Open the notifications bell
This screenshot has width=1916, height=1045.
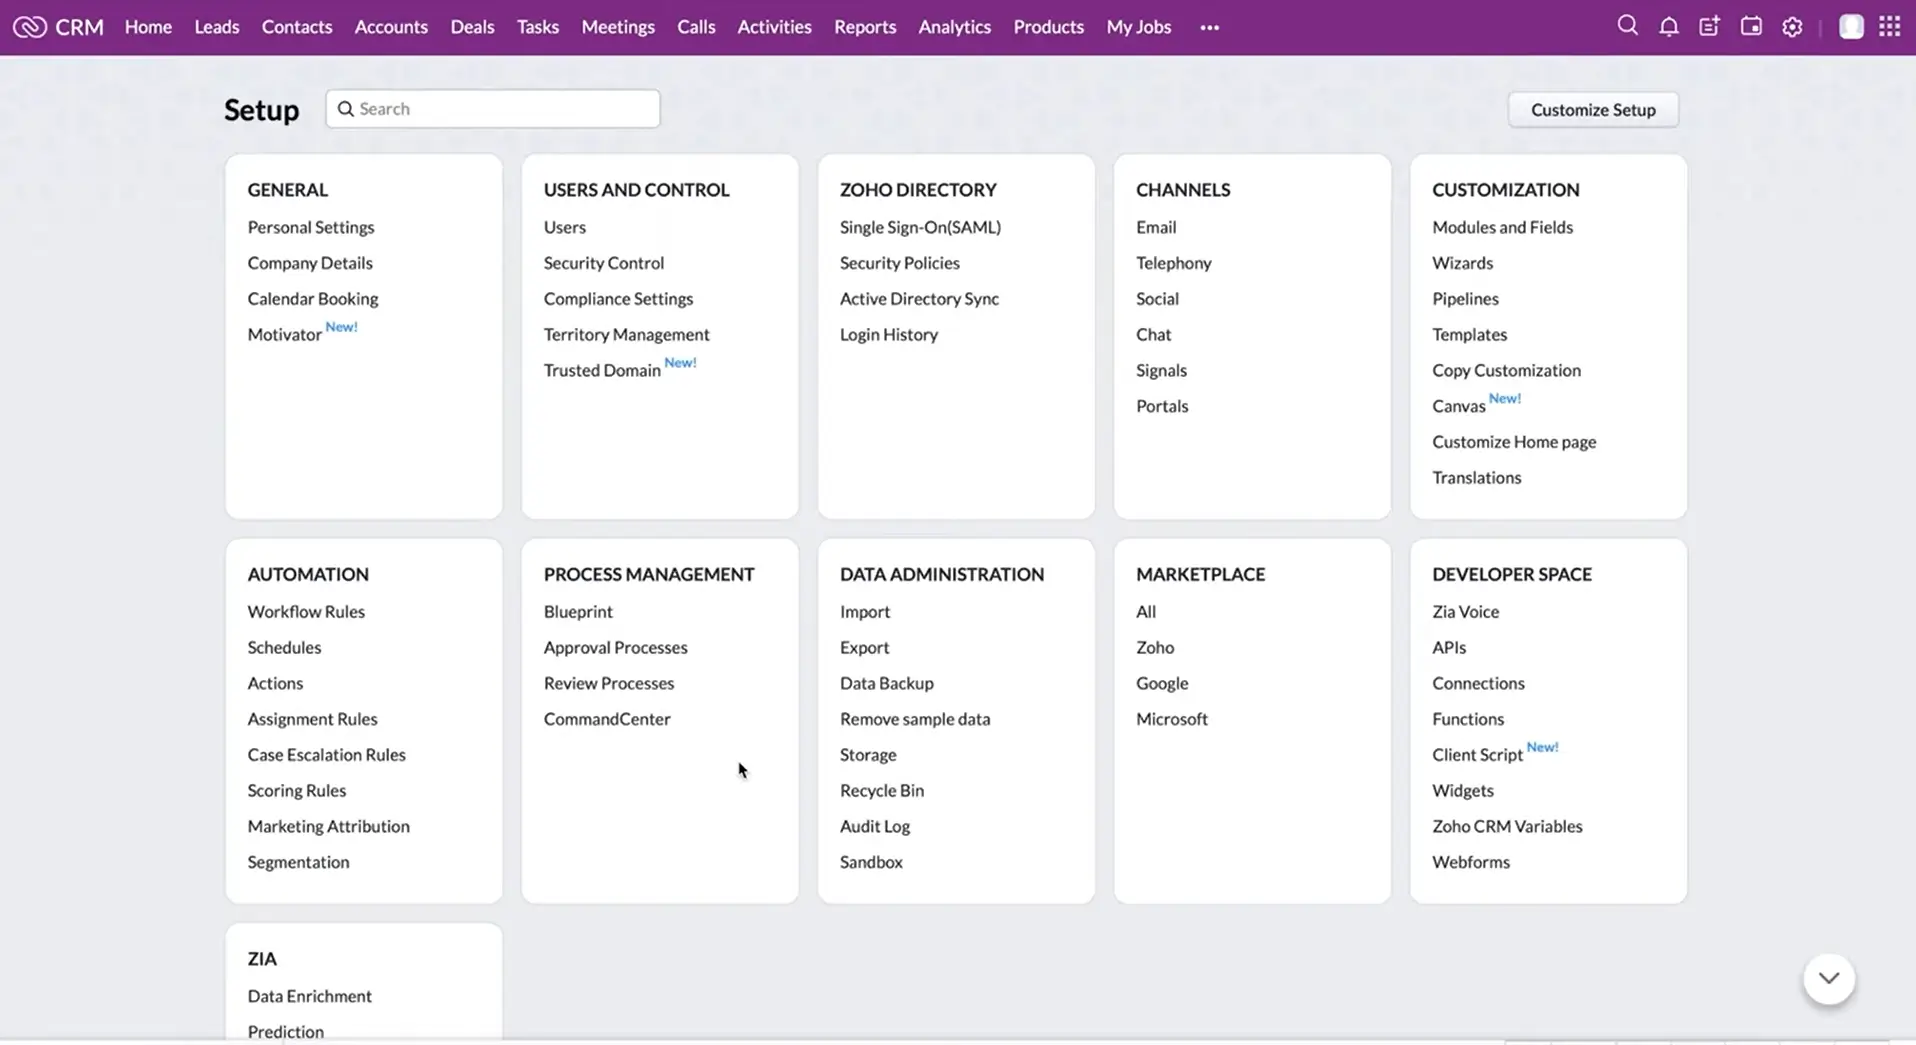tap(1668, 27)
